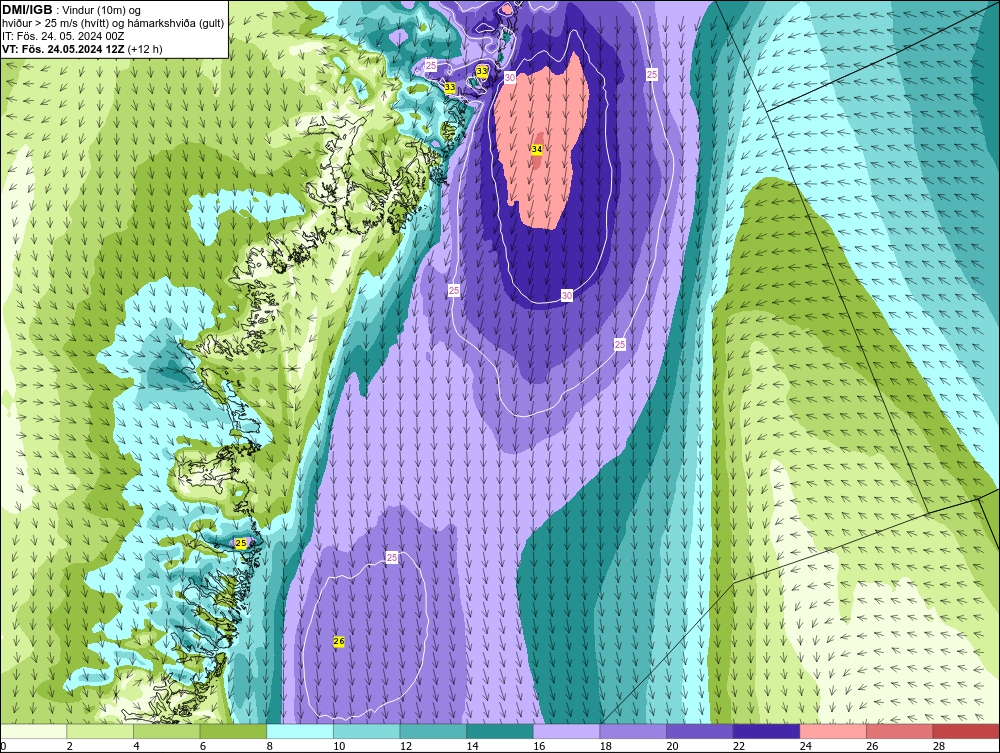Click the yellow 25 gust label on the coast
The width and height of the screenshot is (1000, 753).
(x=240, y=543)
